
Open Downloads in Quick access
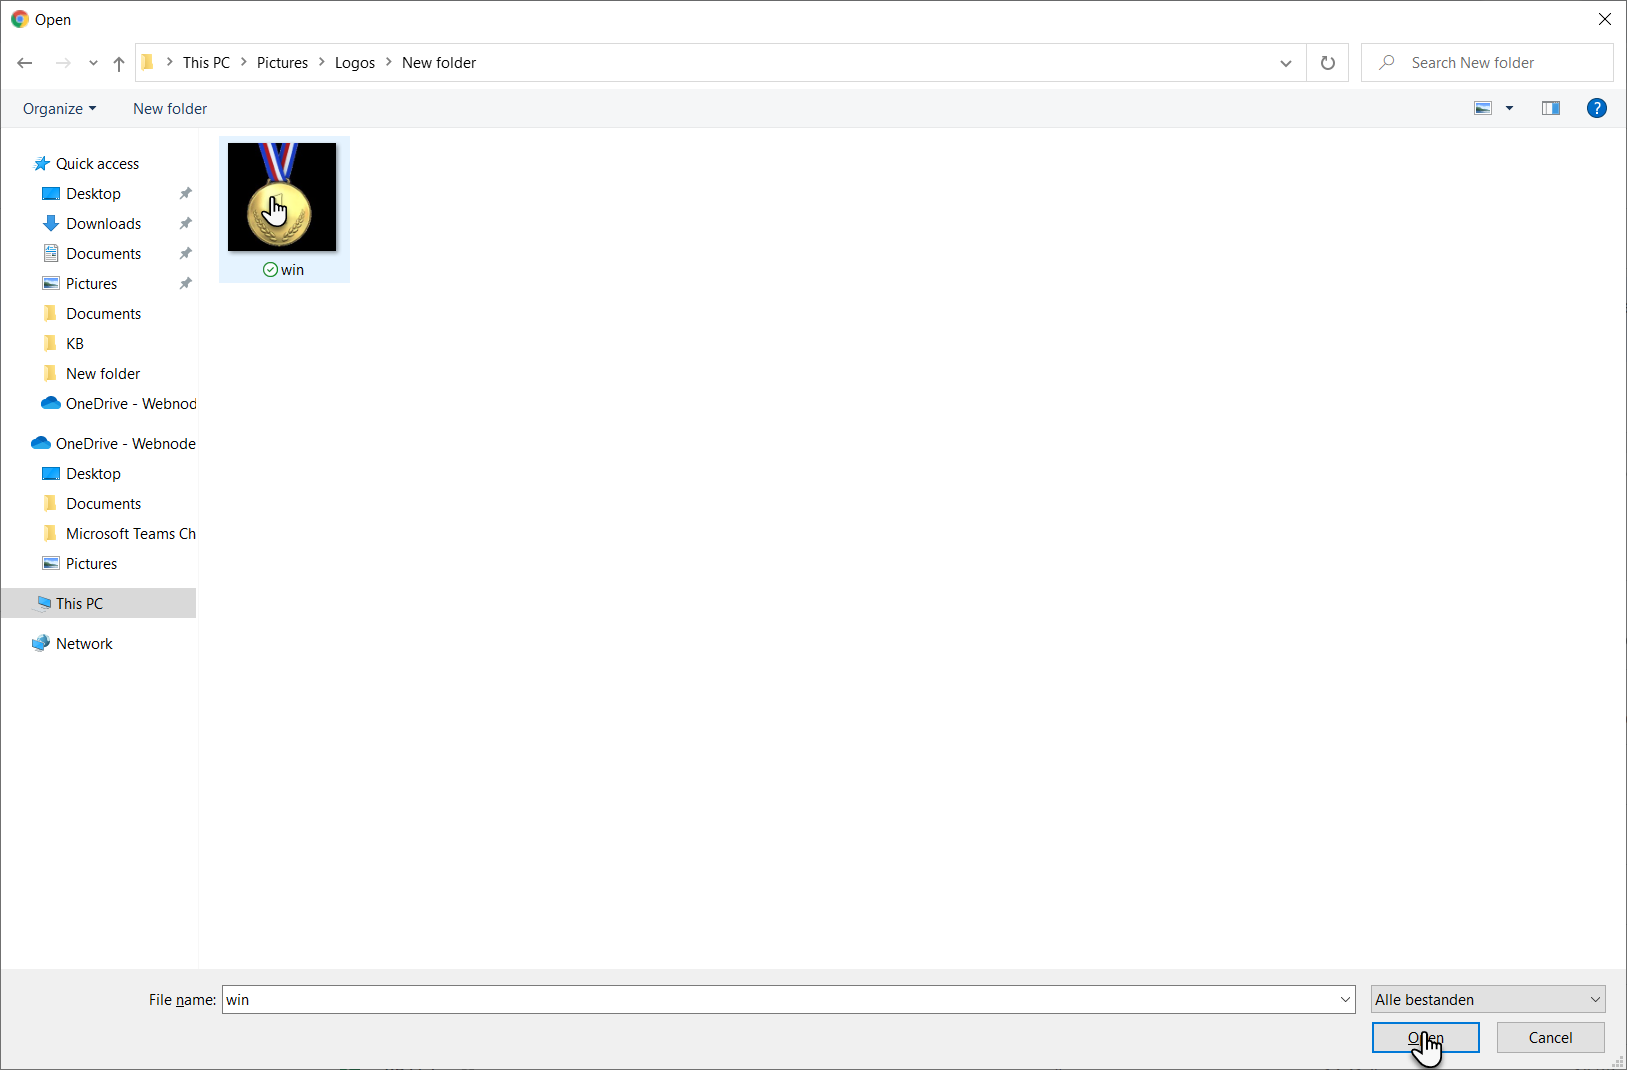pos(103,224)
